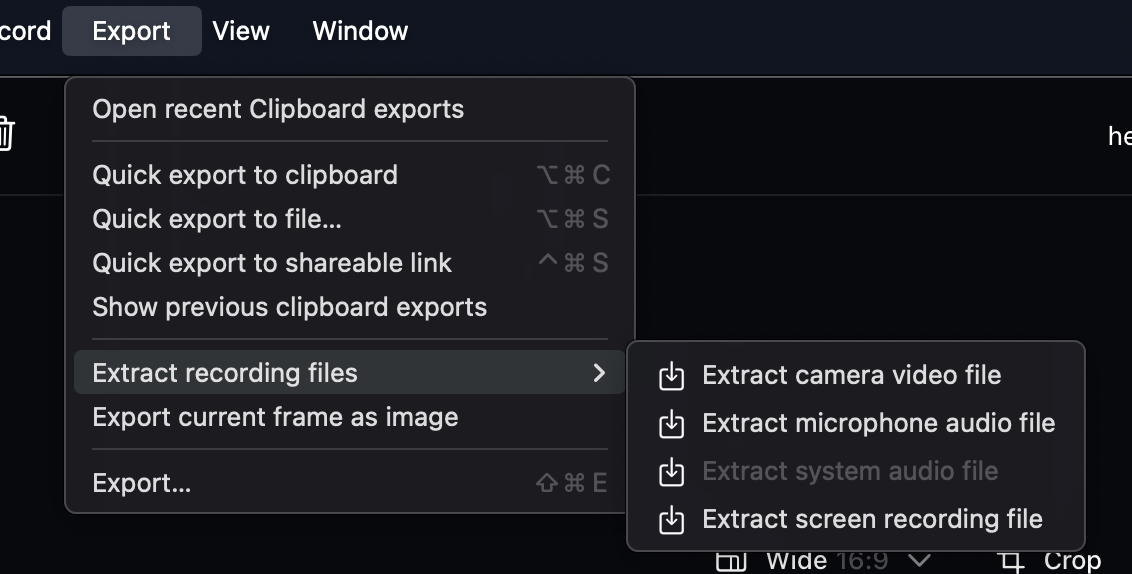The height and width of the screenshot is (574, 1132).
Task: Click the download icon beside Extract screen recording file
Action: click(672, 520)
